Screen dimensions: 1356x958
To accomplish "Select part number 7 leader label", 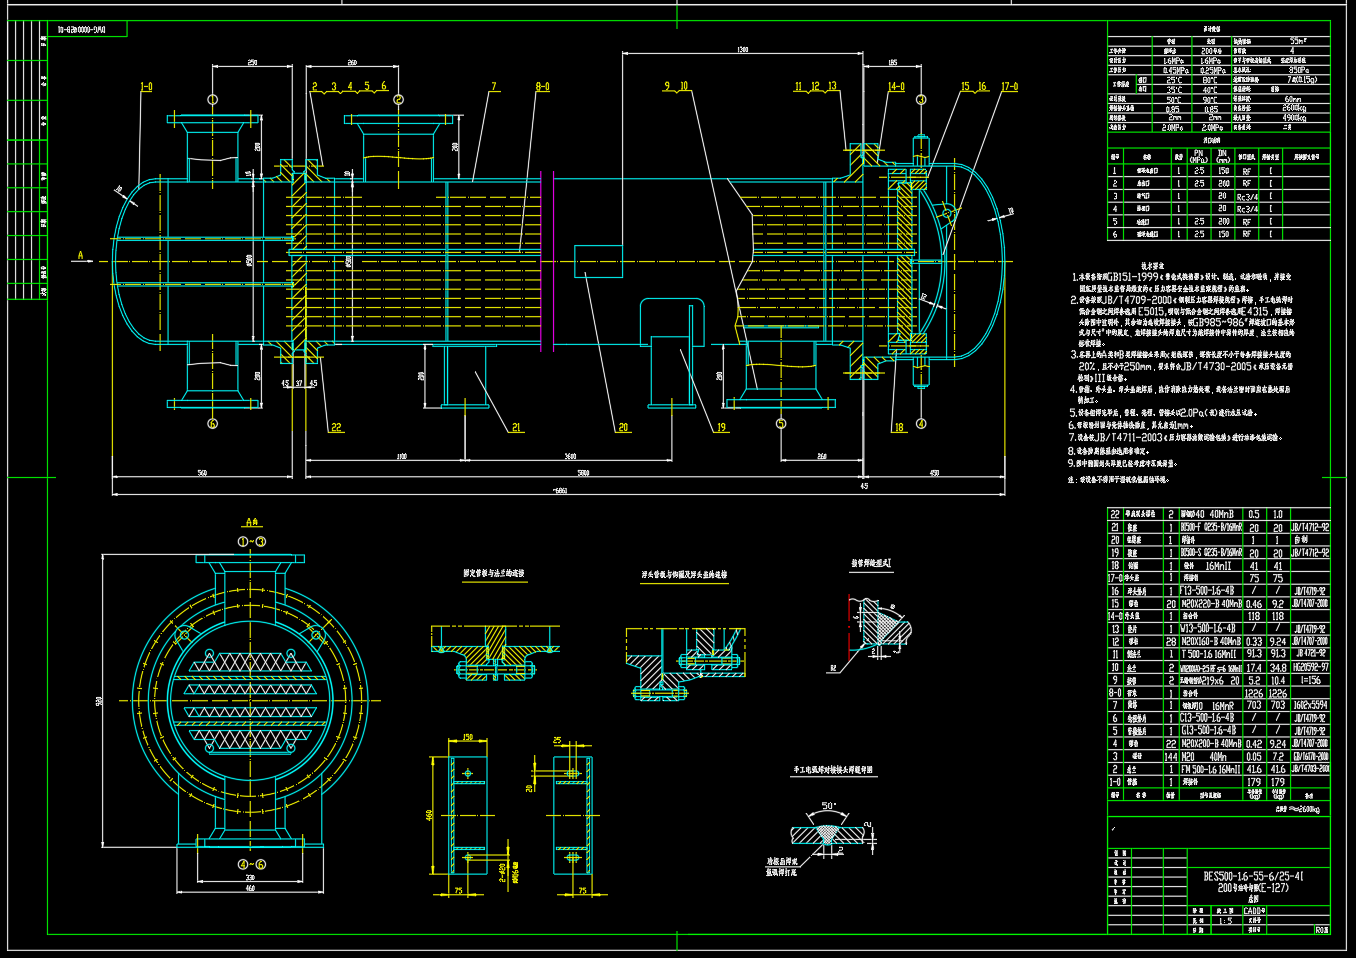I will tap(493, 87).
